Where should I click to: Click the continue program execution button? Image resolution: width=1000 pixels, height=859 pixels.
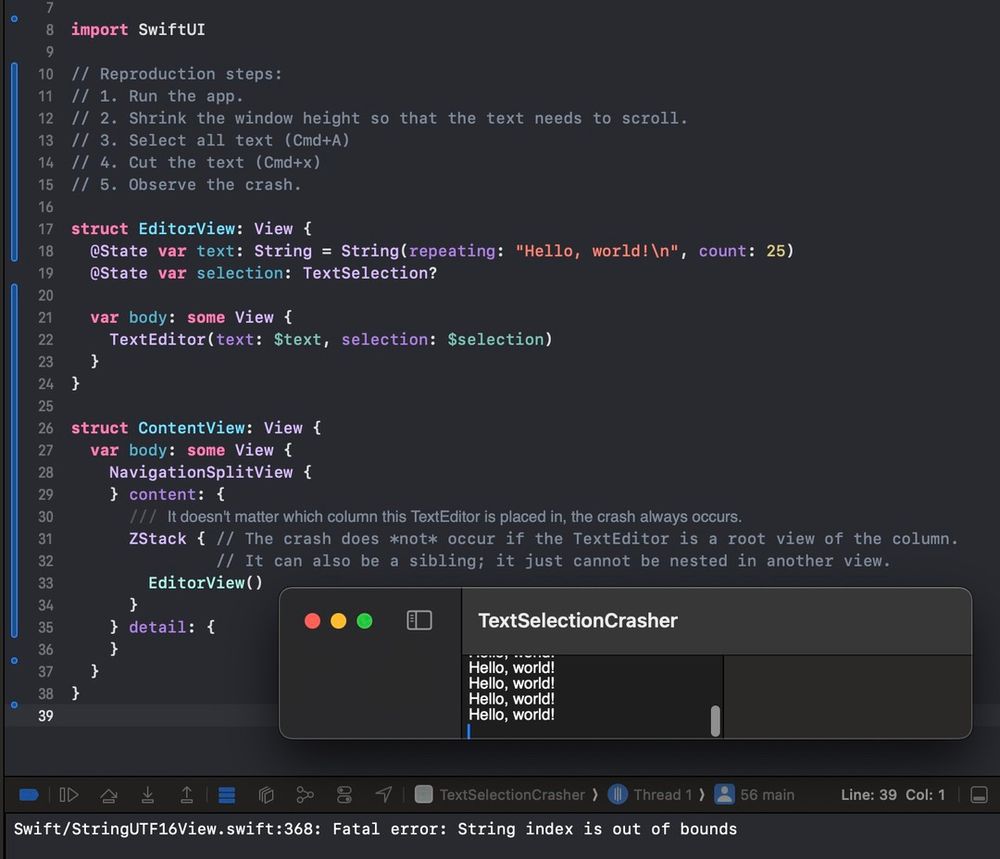tap(69, 795)
